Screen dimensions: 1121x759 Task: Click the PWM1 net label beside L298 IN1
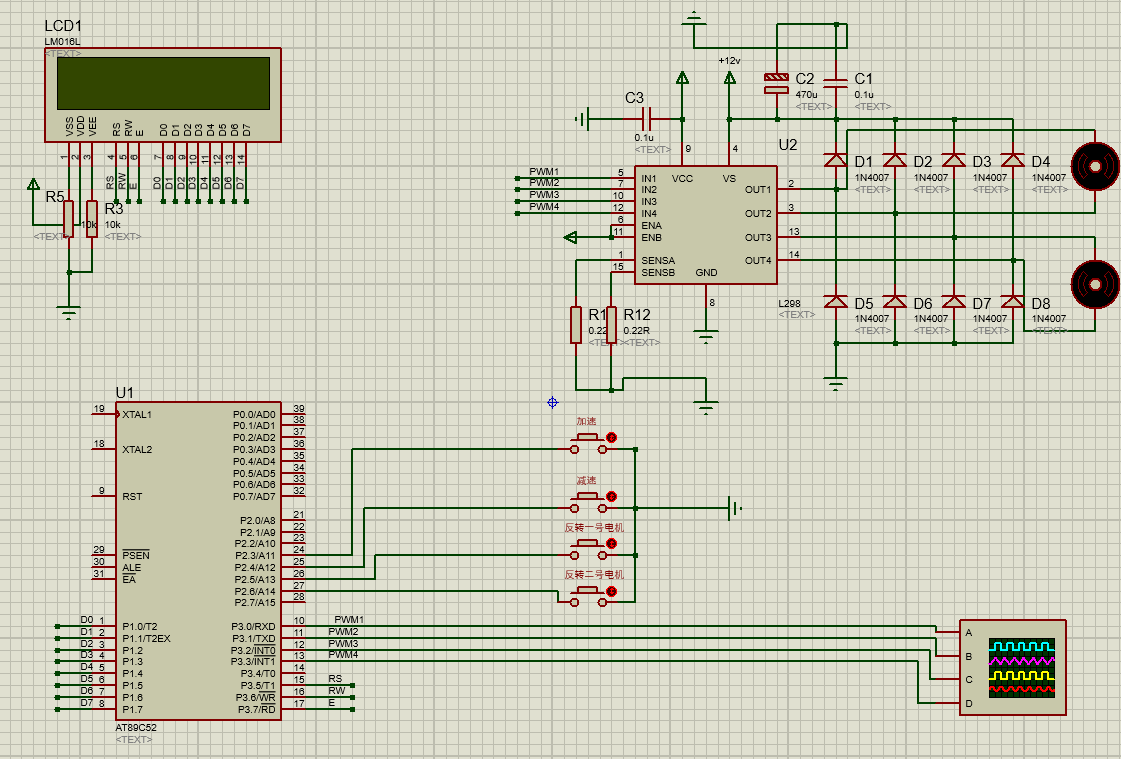point(544,172)
